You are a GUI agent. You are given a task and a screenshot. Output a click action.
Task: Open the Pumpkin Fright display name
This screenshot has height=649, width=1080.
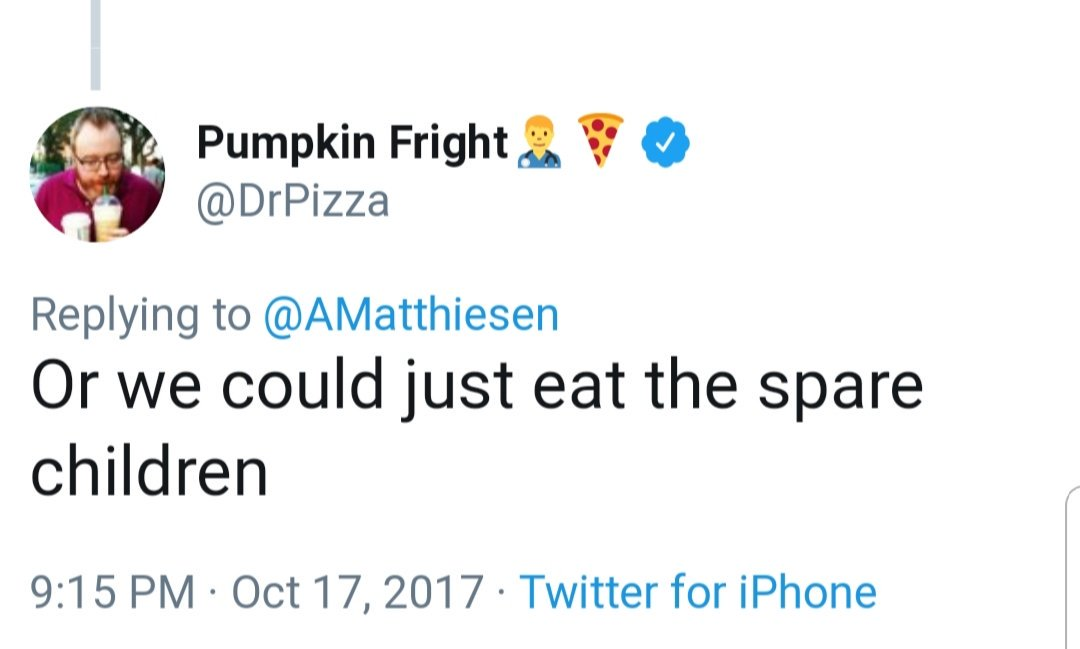click(352, 143)
